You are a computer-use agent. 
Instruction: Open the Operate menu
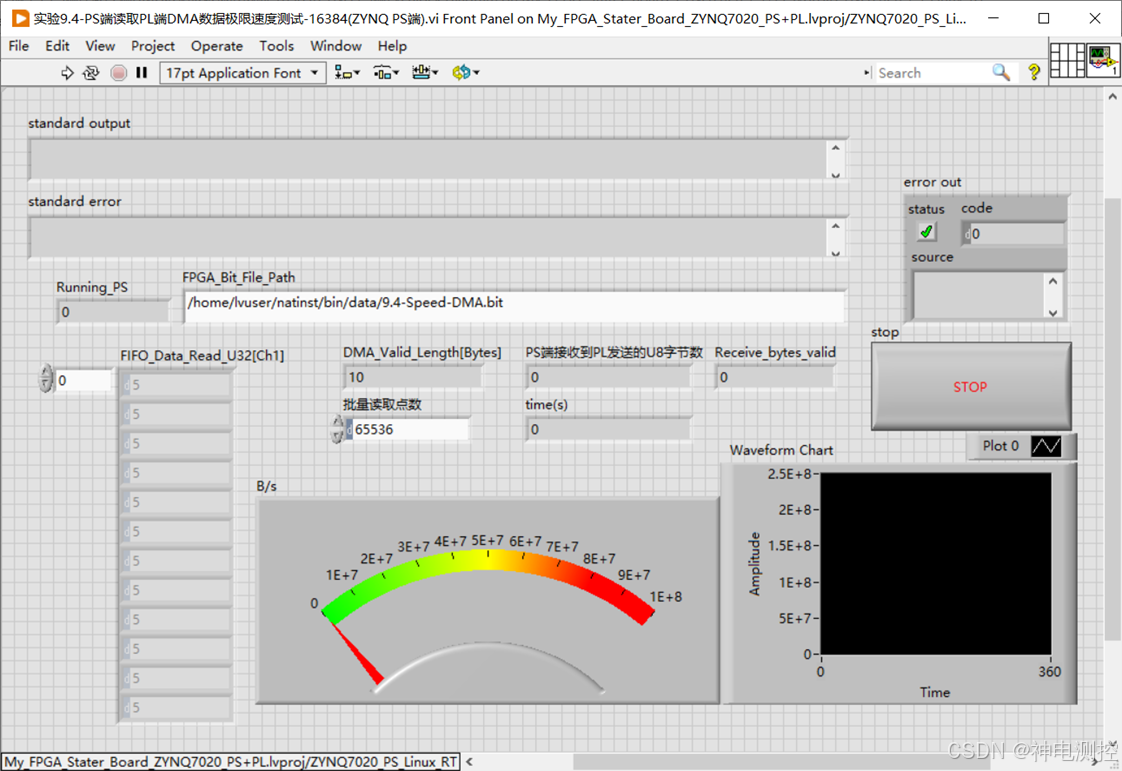click(x=217, y=46)
